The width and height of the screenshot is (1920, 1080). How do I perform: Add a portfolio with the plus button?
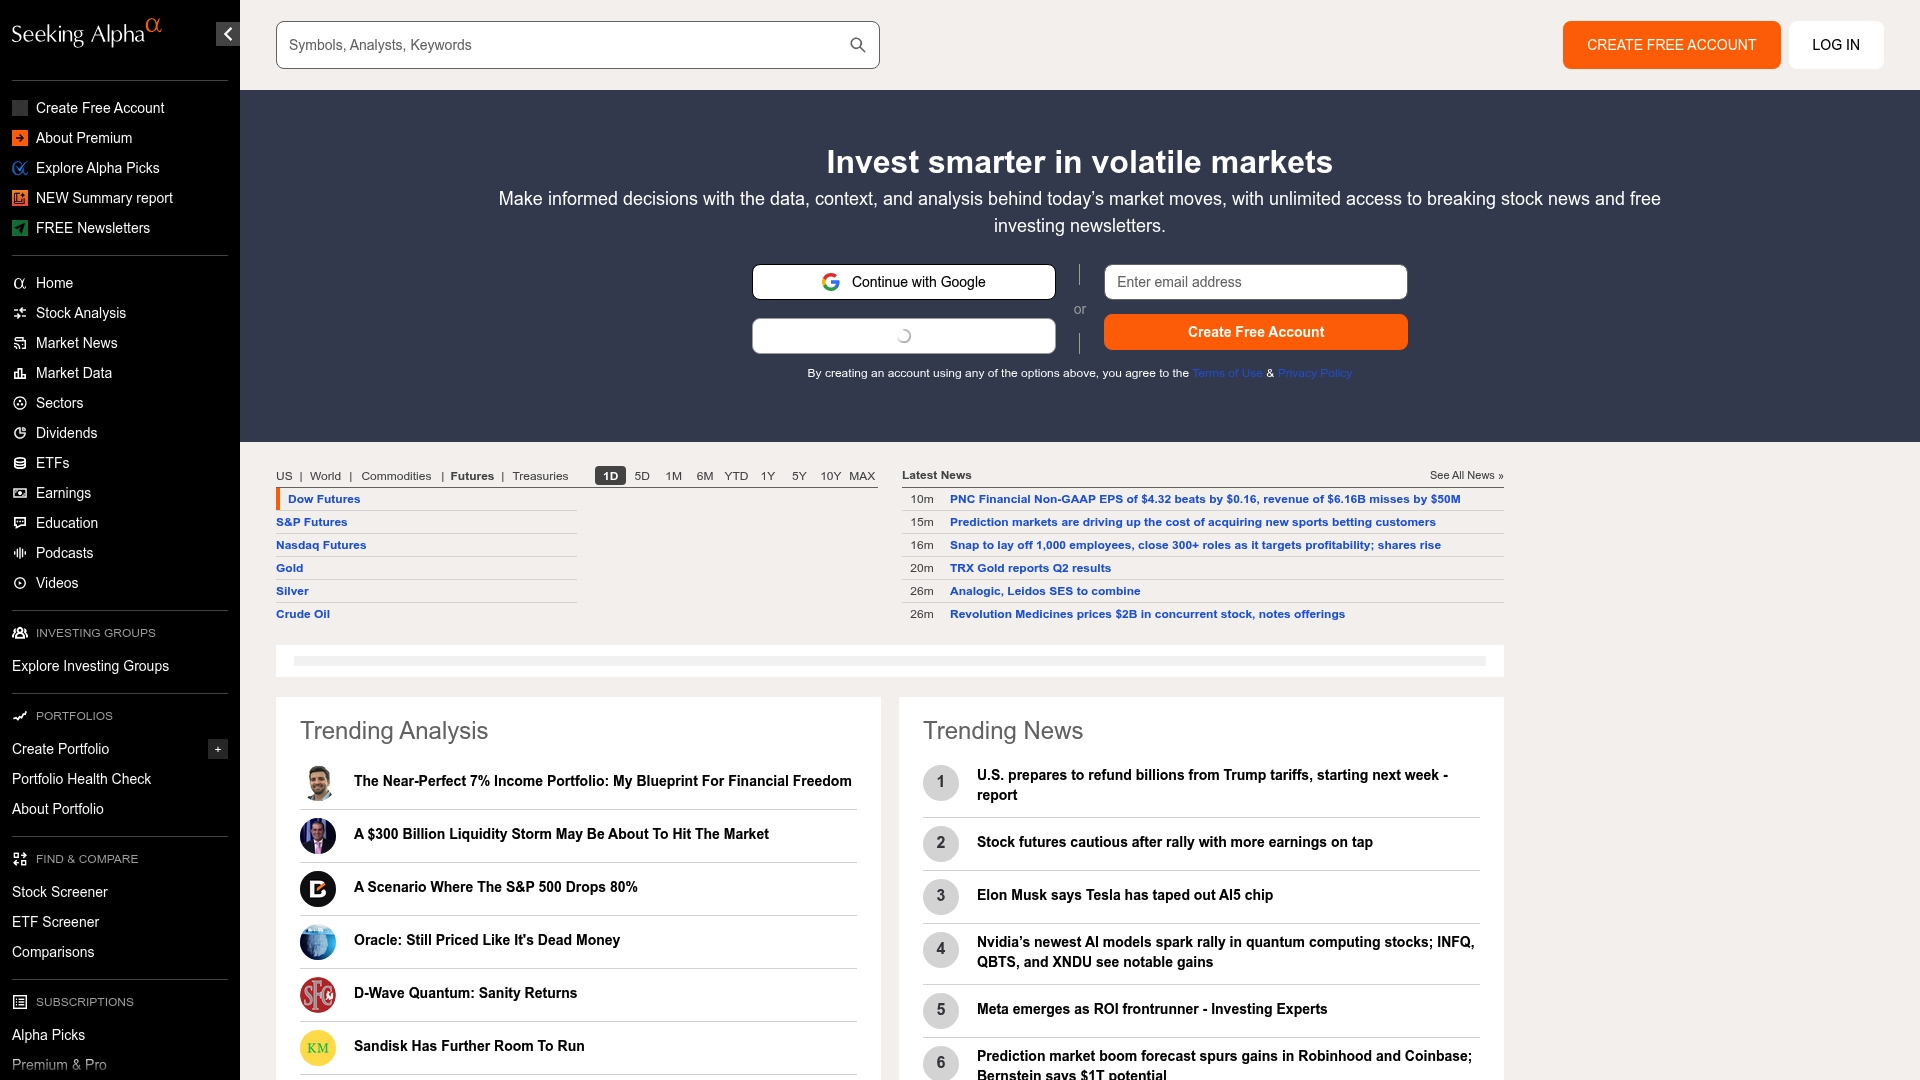coord(217,749)
